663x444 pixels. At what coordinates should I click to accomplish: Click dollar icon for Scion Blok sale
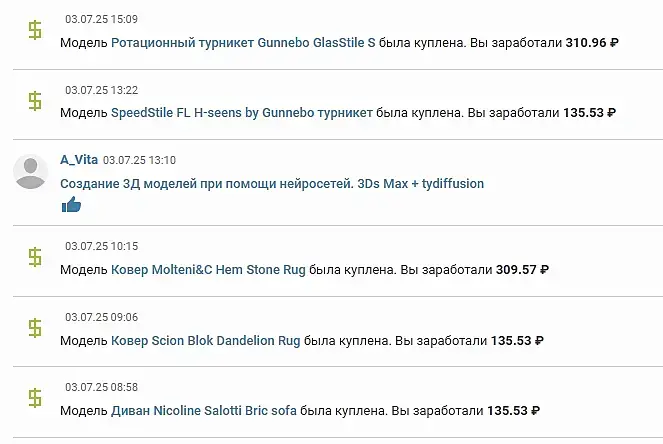coord(35,328)
